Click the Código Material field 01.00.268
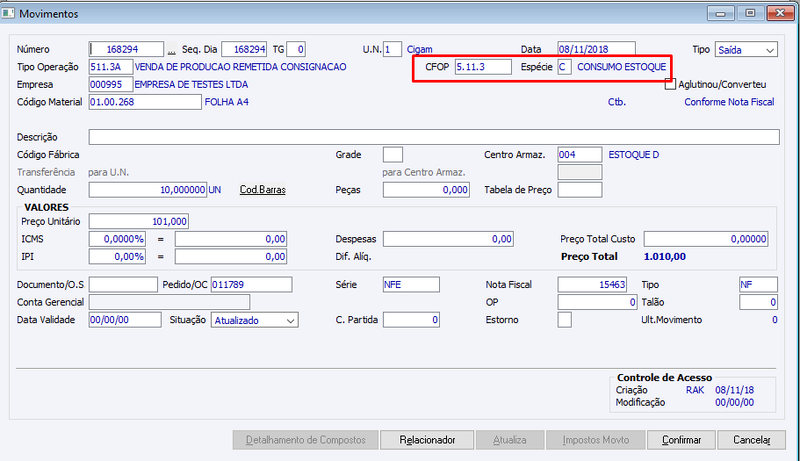The width and height of the screenshot is (800, 461). point(145,102)
